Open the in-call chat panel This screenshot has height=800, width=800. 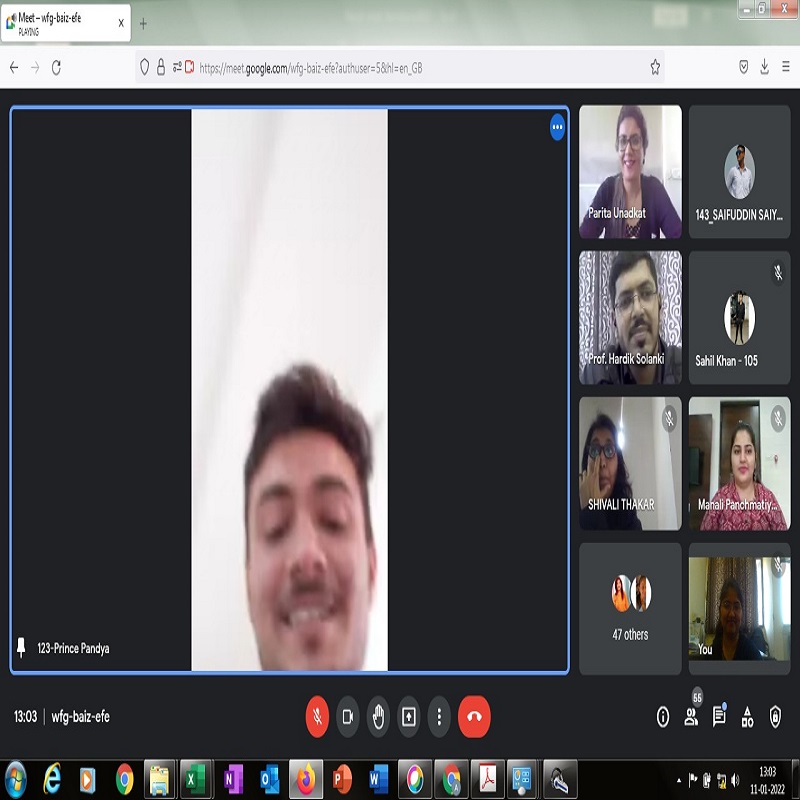[719, 716]
